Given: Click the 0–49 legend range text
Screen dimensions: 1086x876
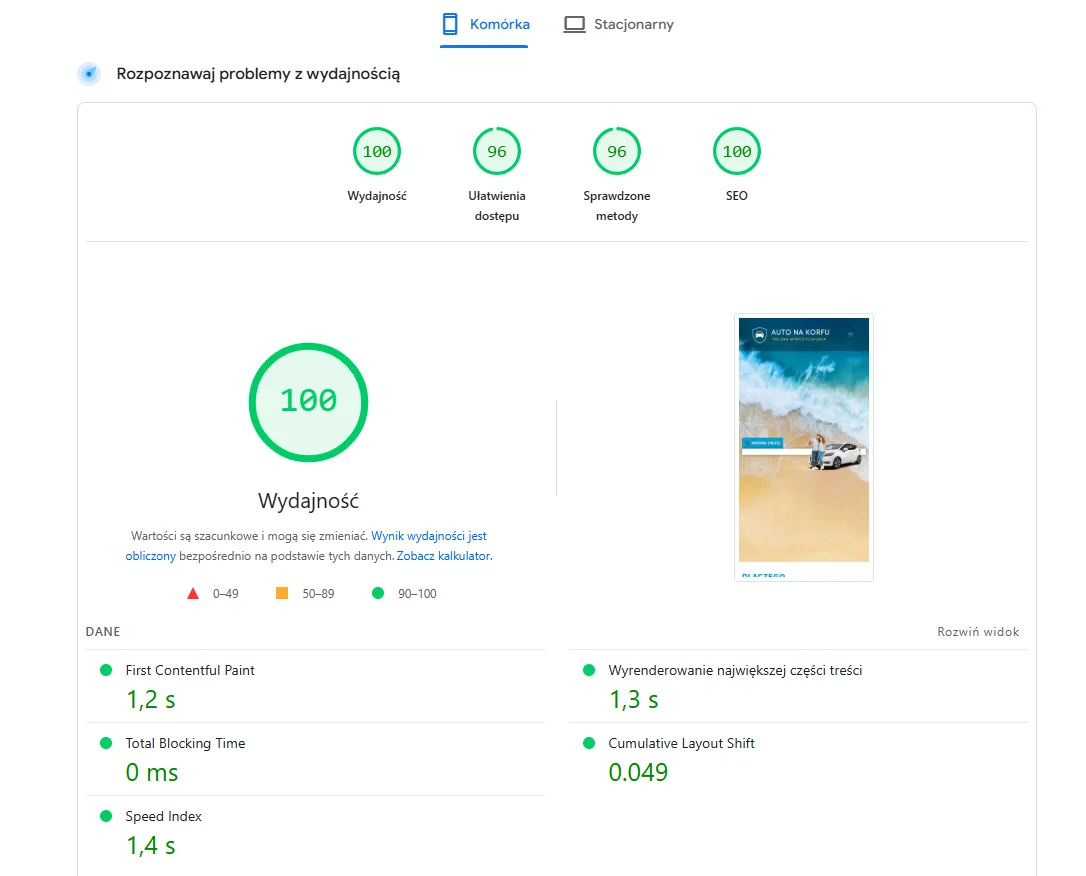Looking at the screenshot, I should 226,593.
